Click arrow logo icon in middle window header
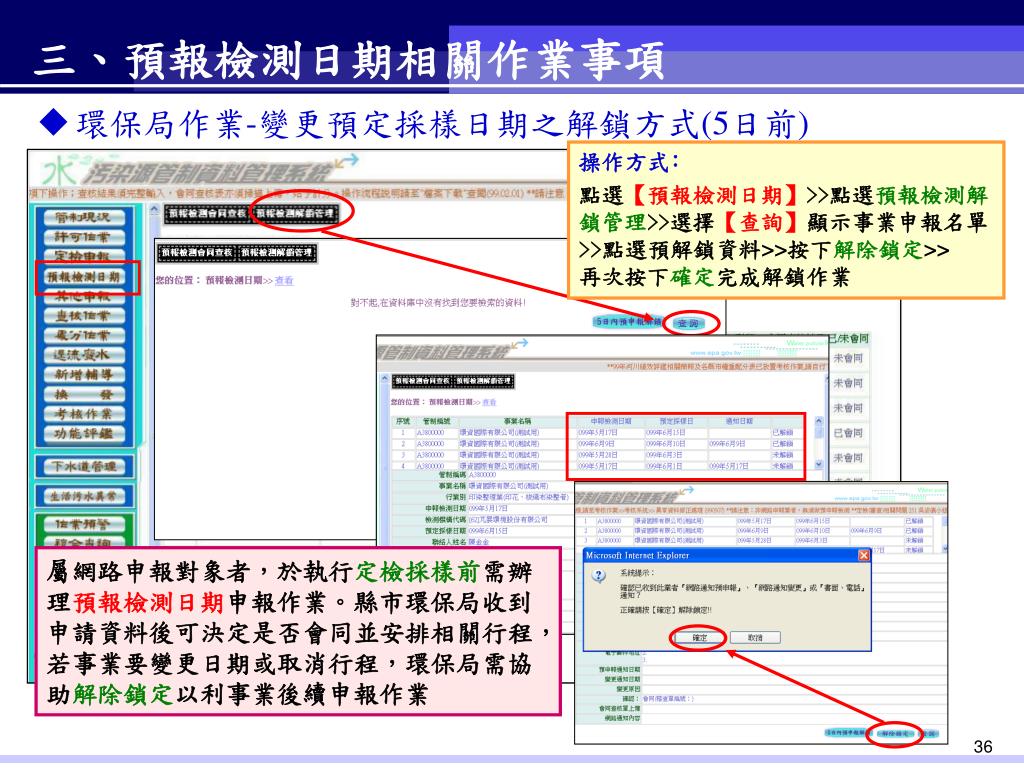The width and height of the screenshot is (1024, 768). pos(519,344)
